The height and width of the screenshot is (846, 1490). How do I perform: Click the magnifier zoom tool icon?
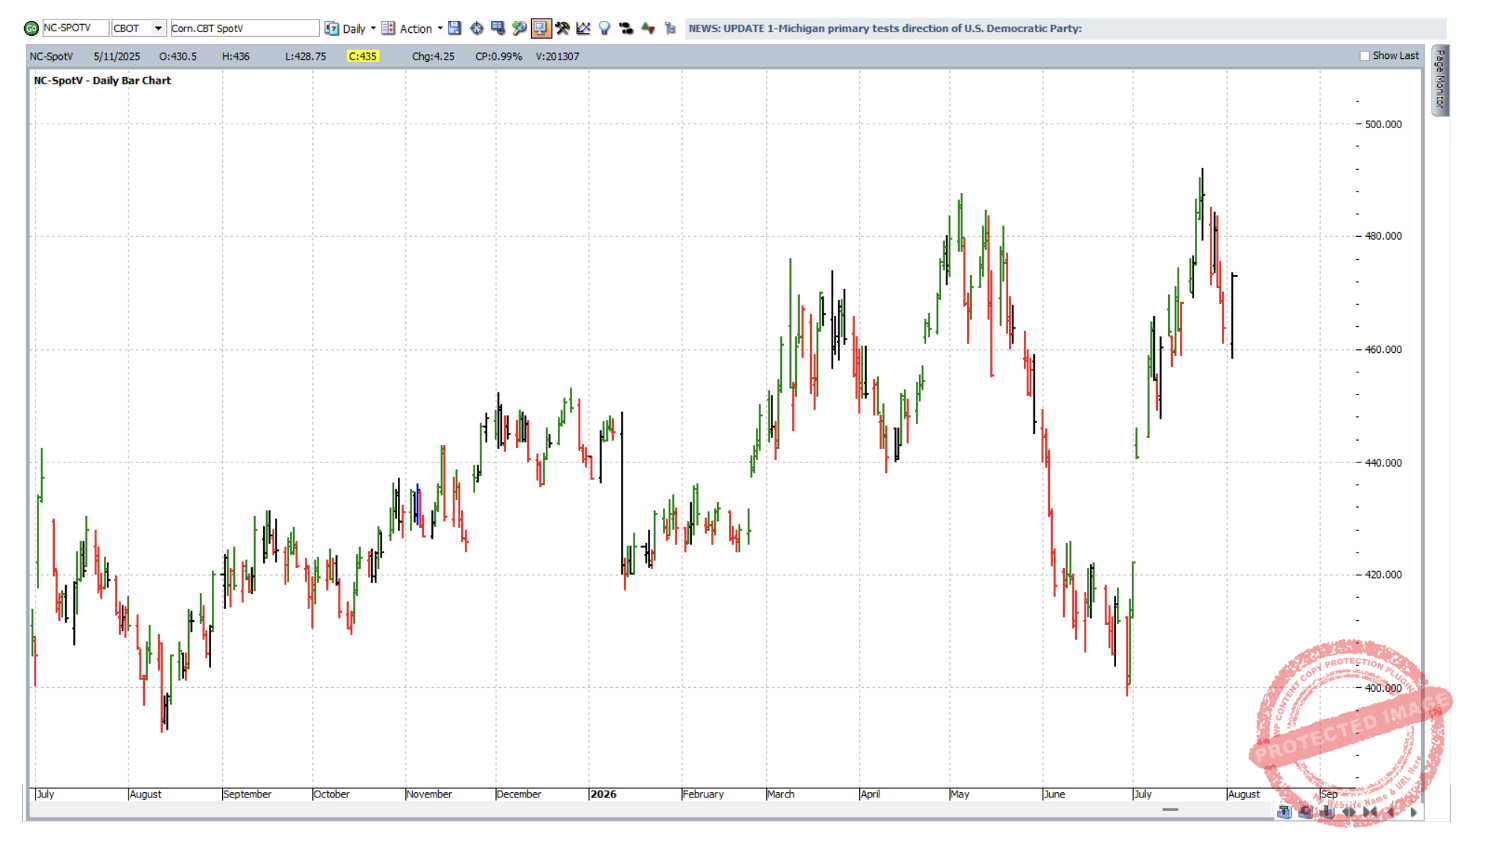click(x=519, y=28)
